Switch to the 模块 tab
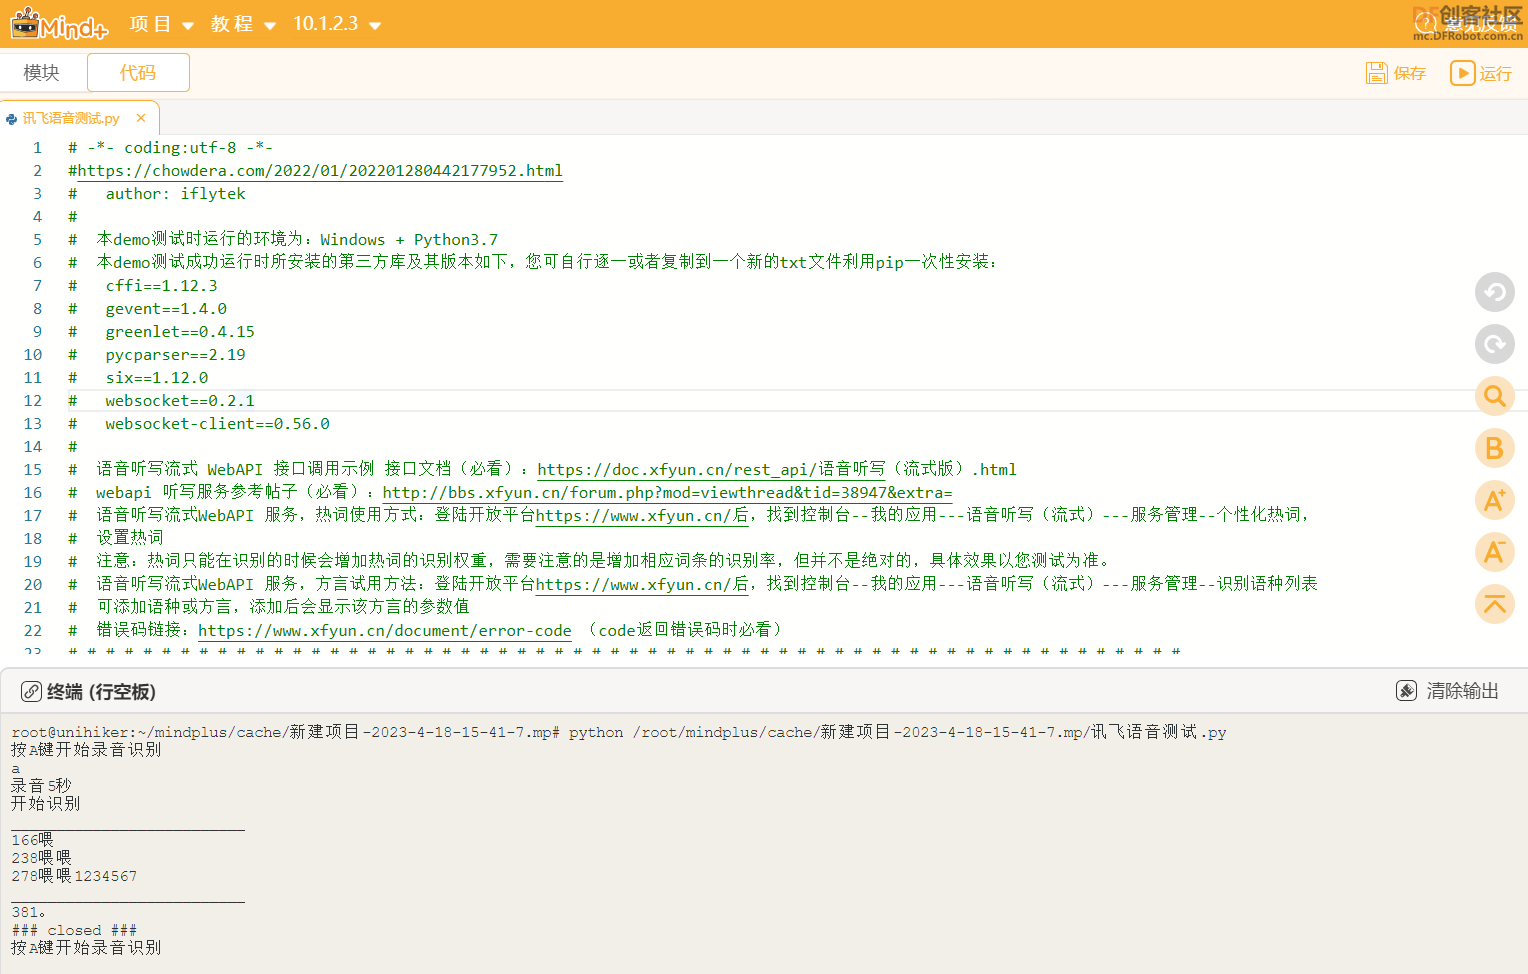 41,73
